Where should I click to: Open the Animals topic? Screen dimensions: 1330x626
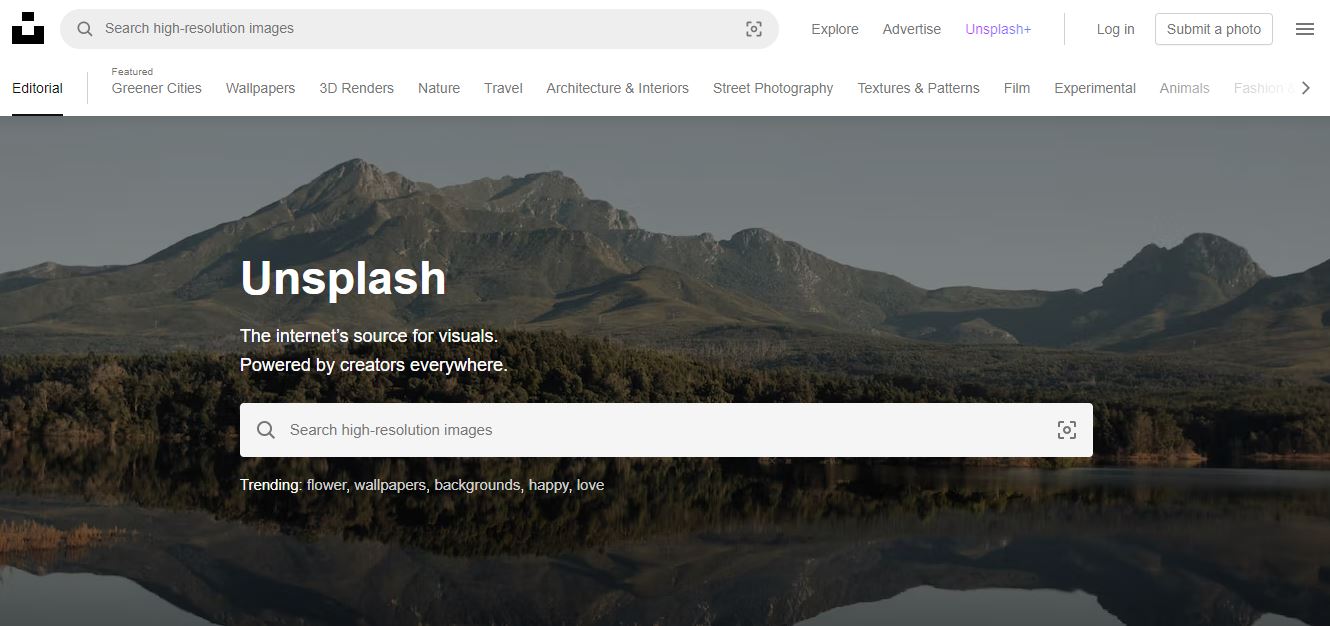(x=1184, y=88)
